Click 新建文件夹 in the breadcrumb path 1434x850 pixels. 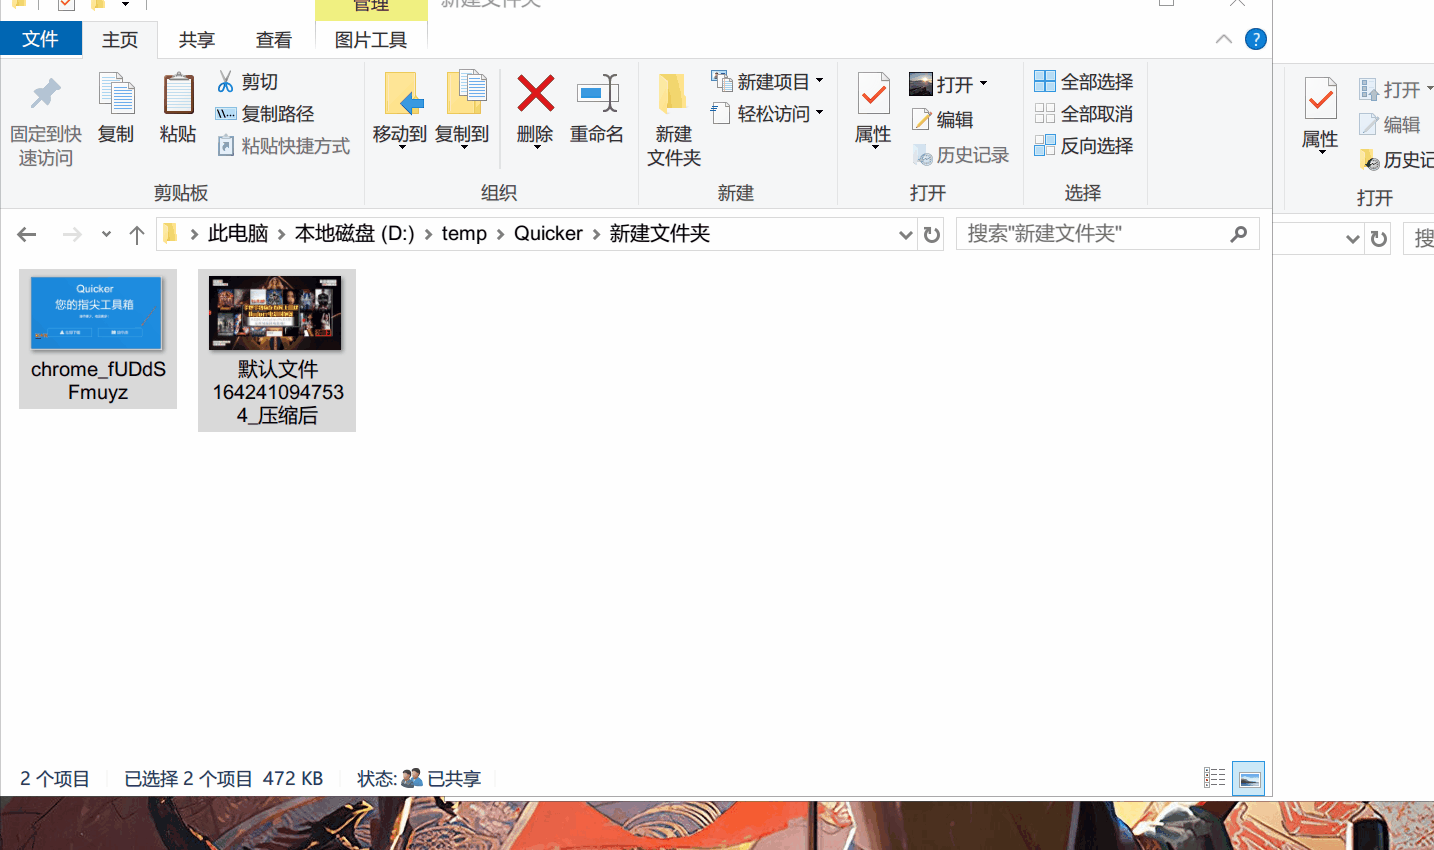click(660, 234)
